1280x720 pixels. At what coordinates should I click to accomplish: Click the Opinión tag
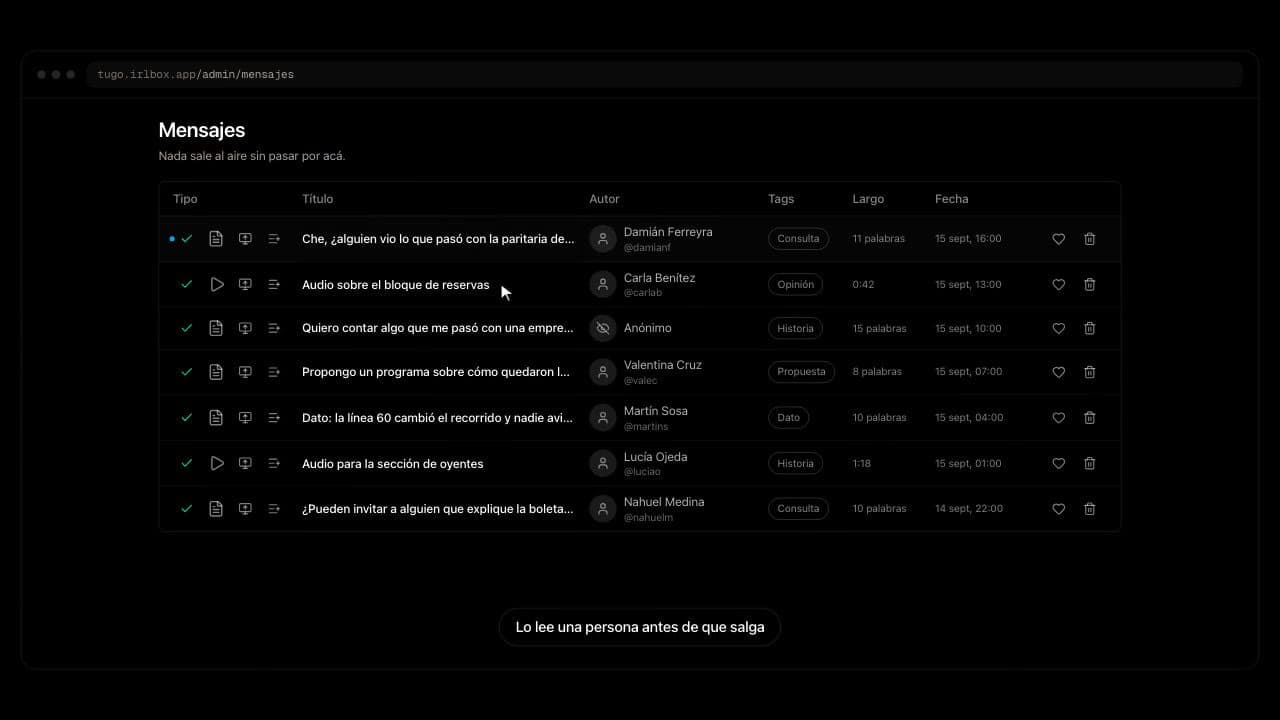(796, 285)
